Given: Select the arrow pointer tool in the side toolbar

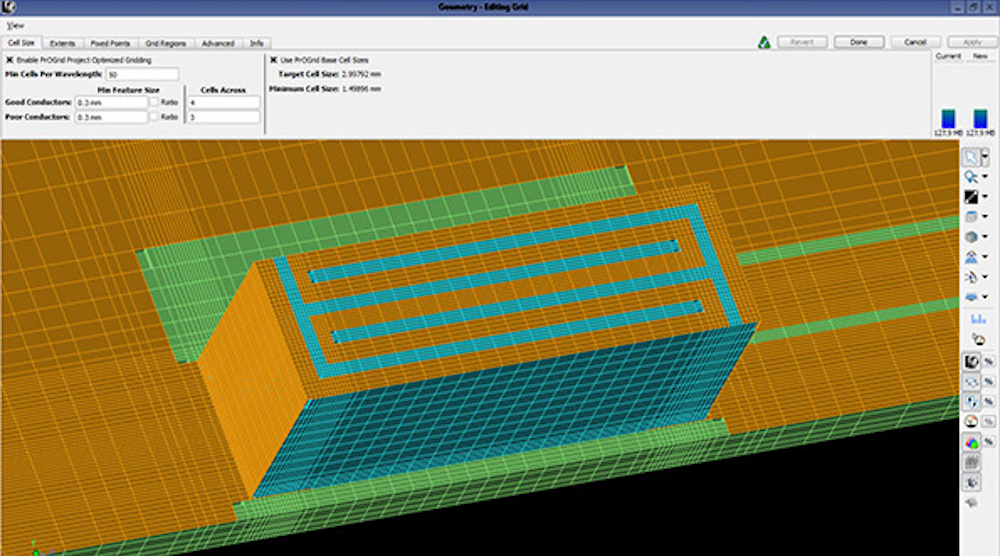Looking at the screenshot, I should [x=971, y=157].
